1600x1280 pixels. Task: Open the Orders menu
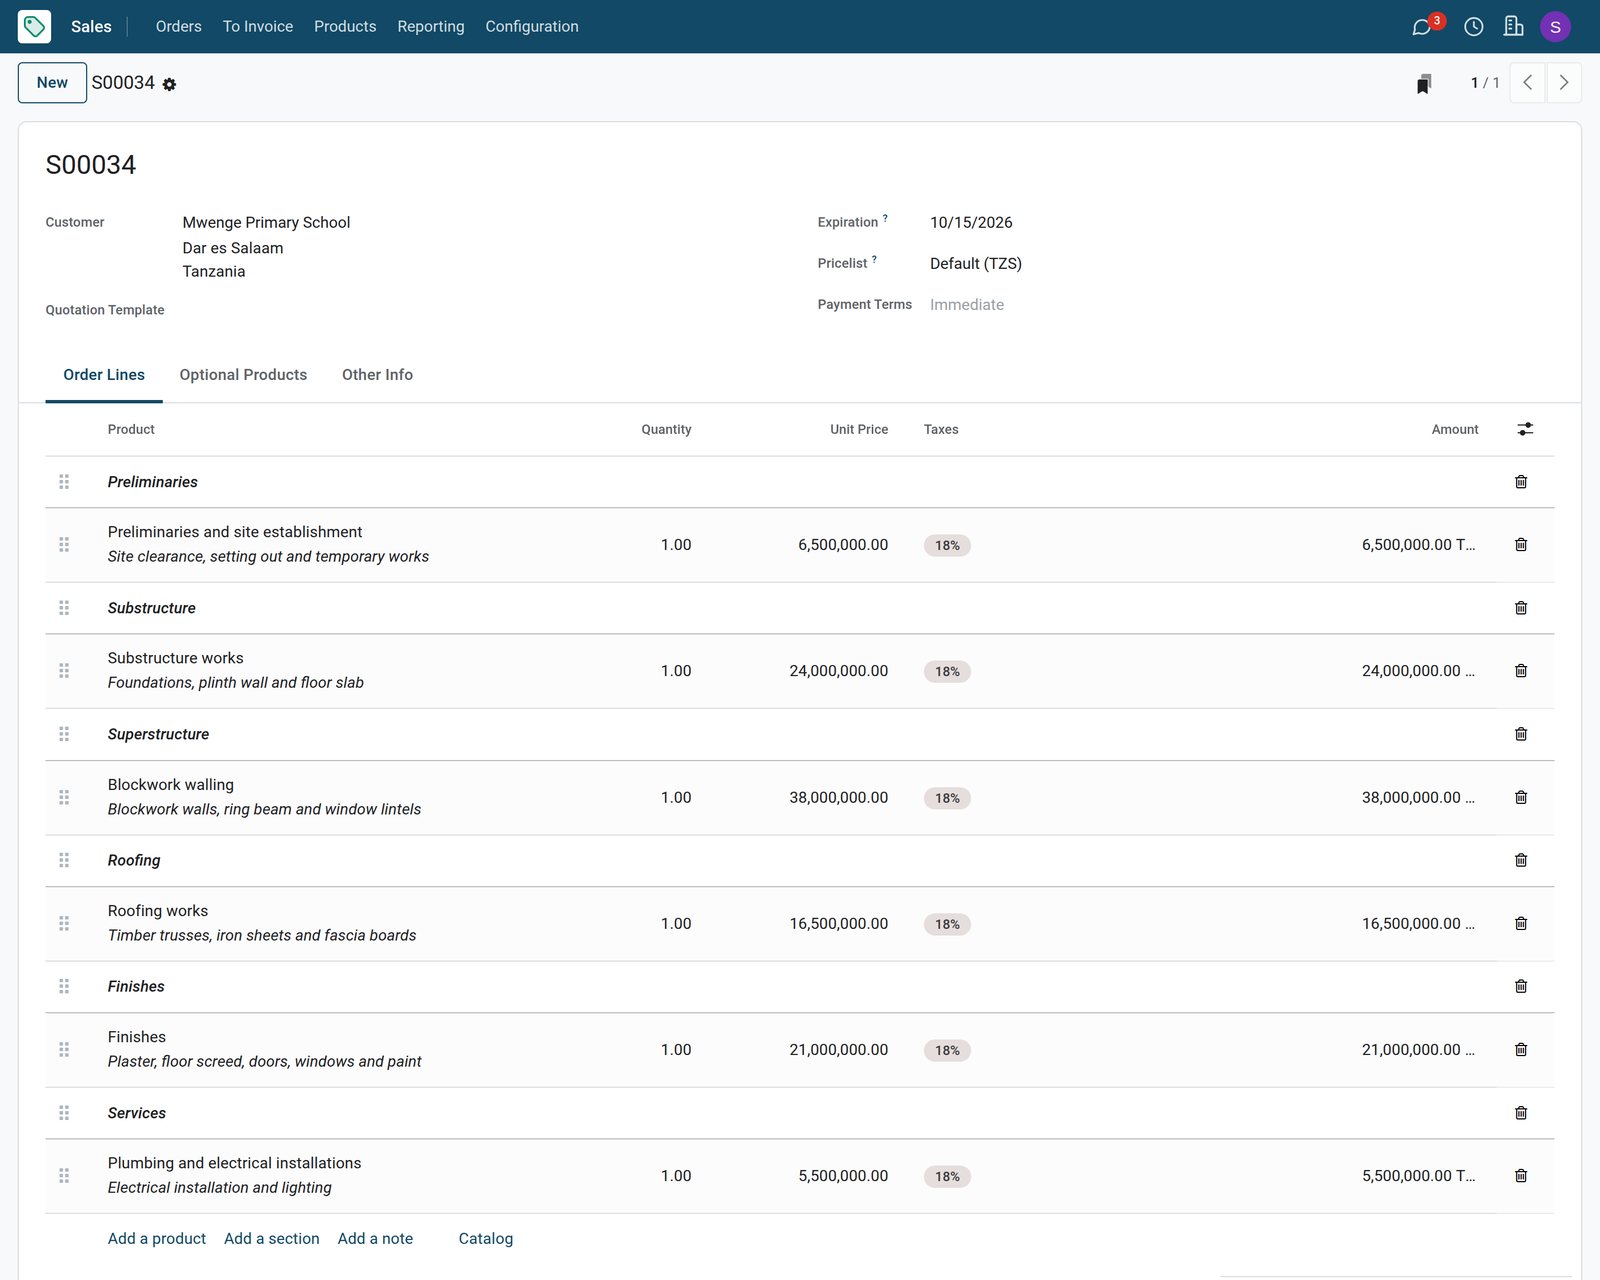pos(178,27)
